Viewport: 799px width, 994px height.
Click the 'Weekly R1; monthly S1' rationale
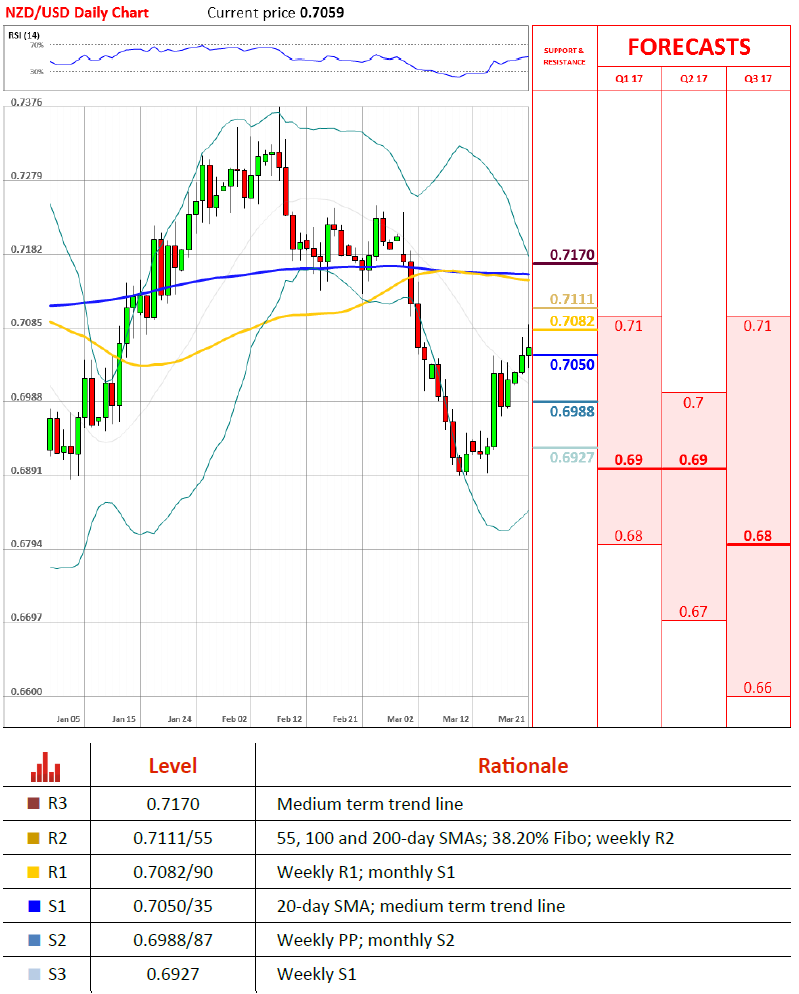tap(367, 872)
